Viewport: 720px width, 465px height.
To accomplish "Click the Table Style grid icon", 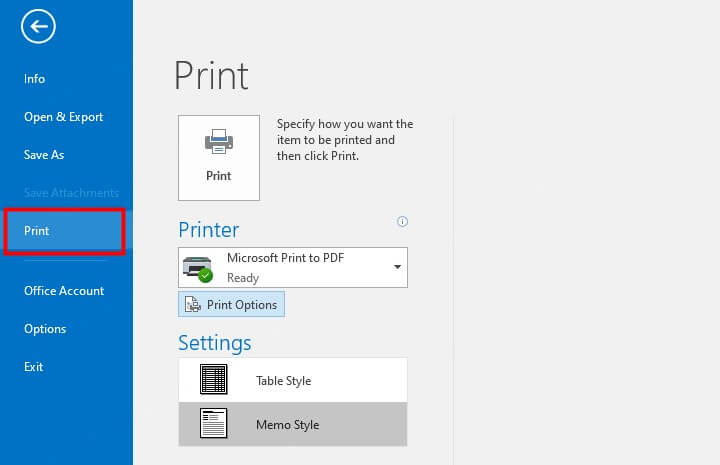I will pyautogui.click(x=214, y=380).
